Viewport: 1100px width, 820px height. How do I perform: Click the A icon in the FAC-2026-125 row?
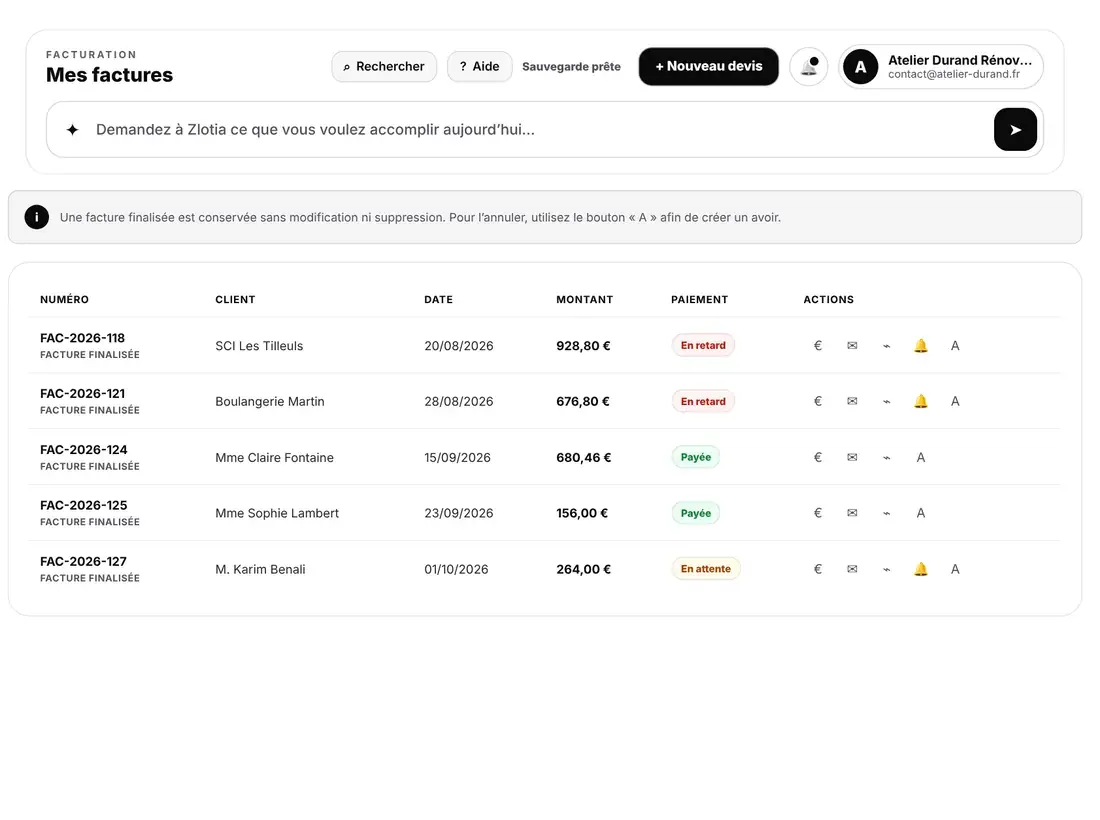point(920,513)
